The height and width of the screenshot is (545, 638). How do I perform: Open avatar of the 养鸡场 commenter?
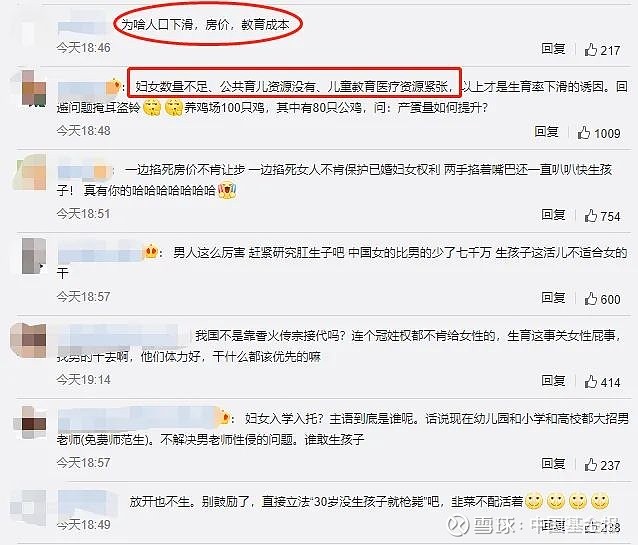pos(34,88)
